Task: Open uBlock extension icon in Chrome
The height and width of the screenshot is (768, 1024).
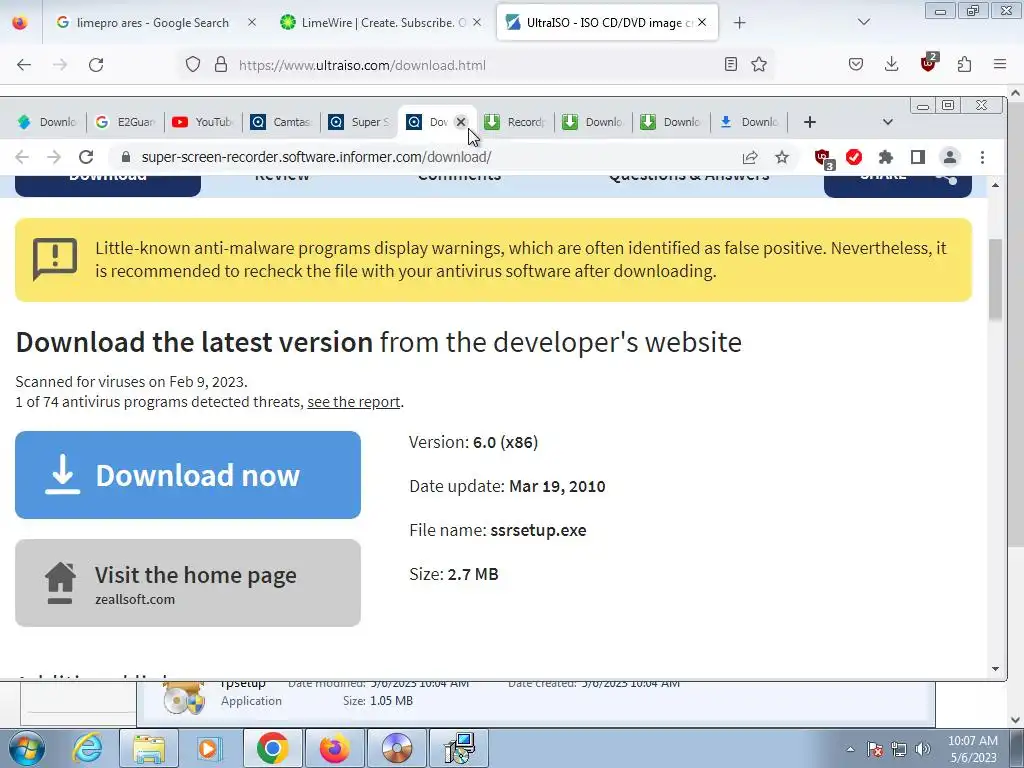Action: (x=824, y=159)
